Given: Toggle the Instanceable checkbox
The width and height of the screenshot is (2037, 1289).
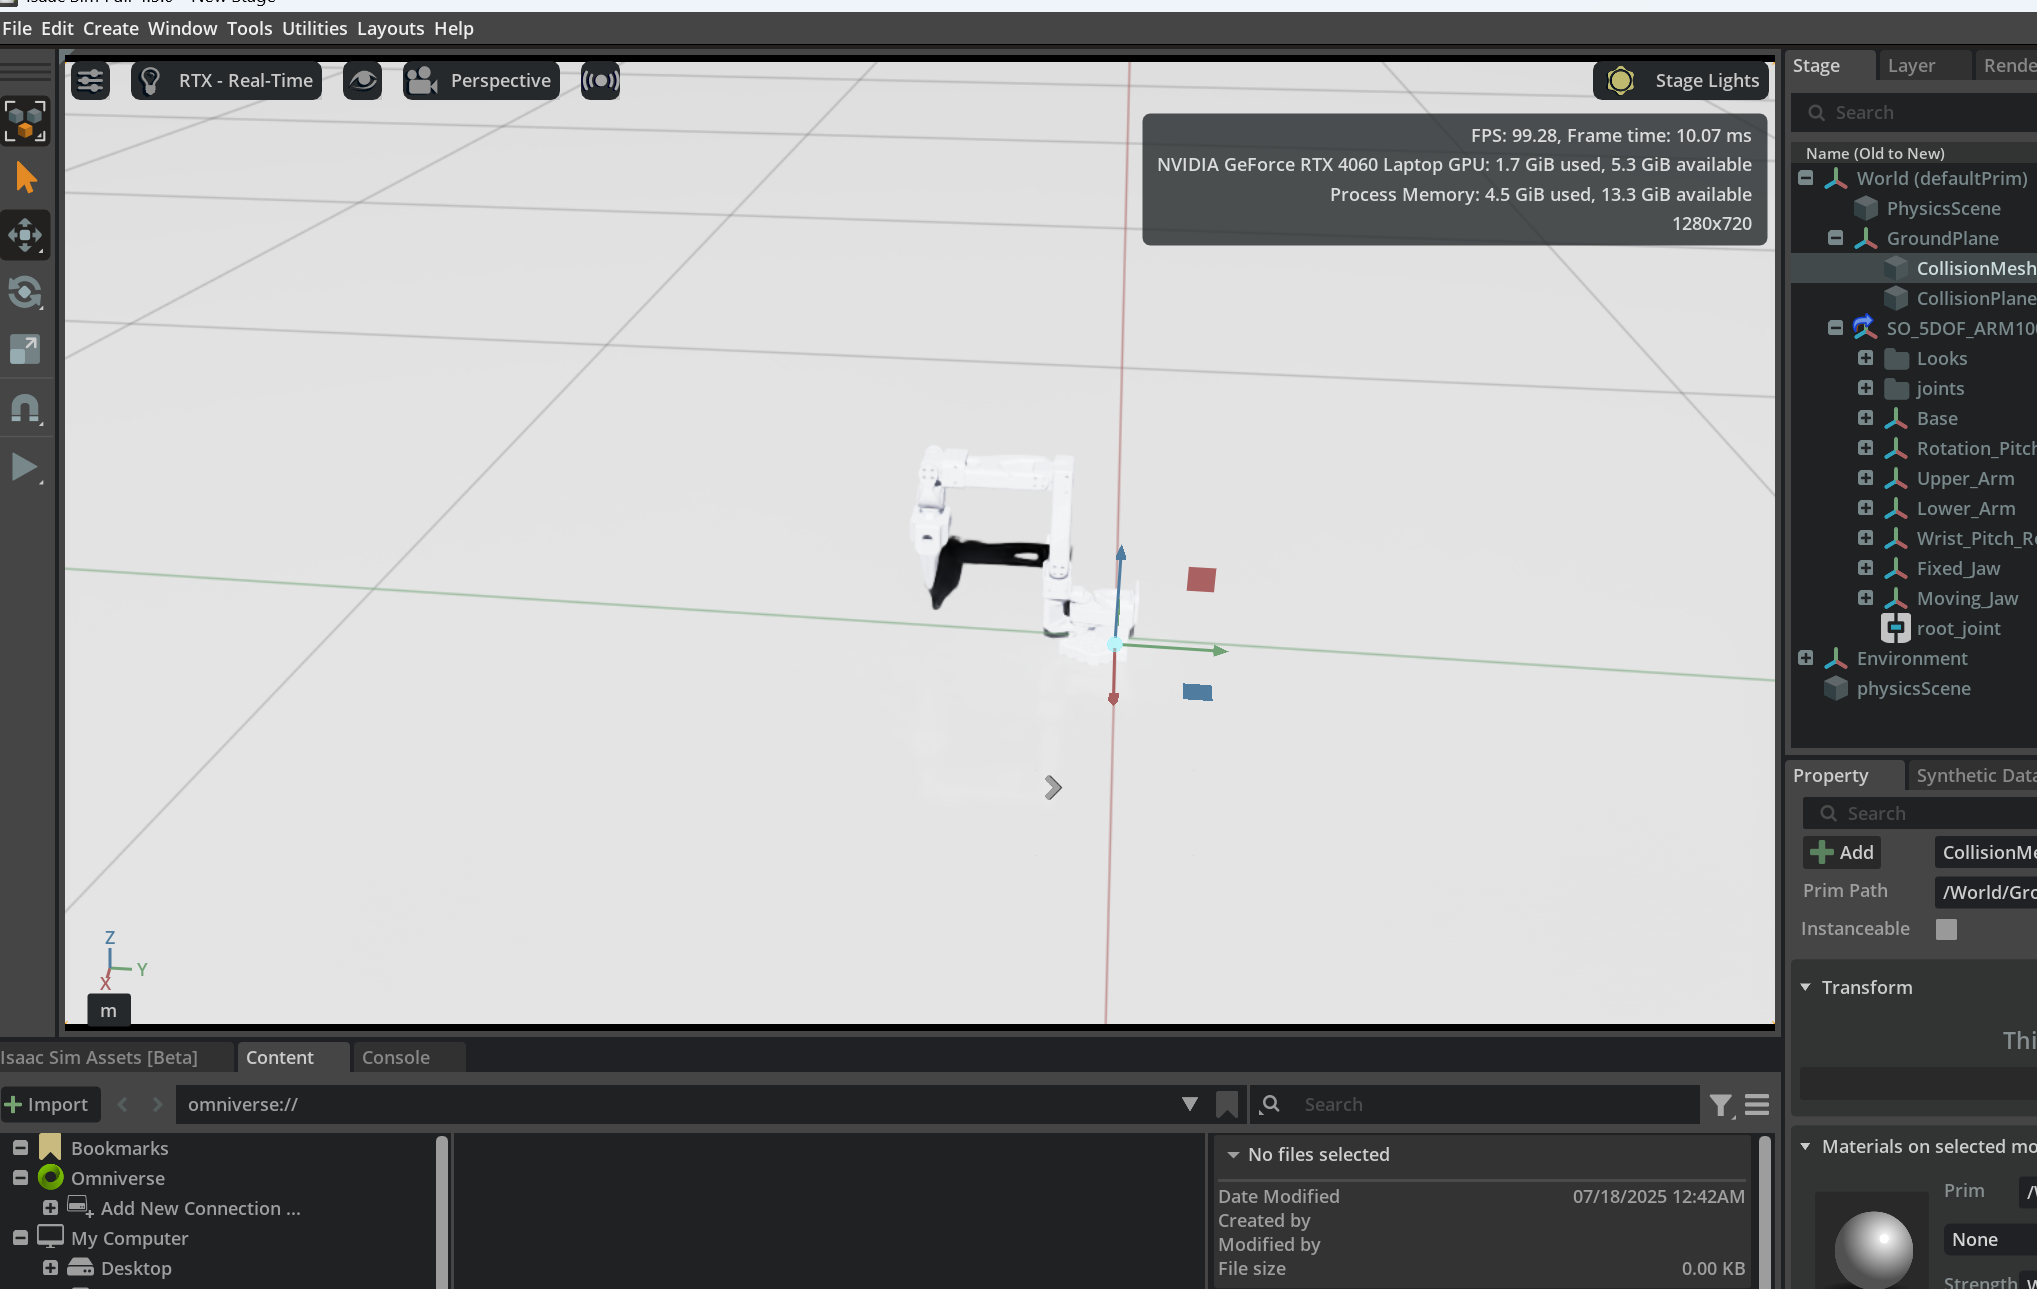Looking at the screenshot, I should pos(1946,929).
